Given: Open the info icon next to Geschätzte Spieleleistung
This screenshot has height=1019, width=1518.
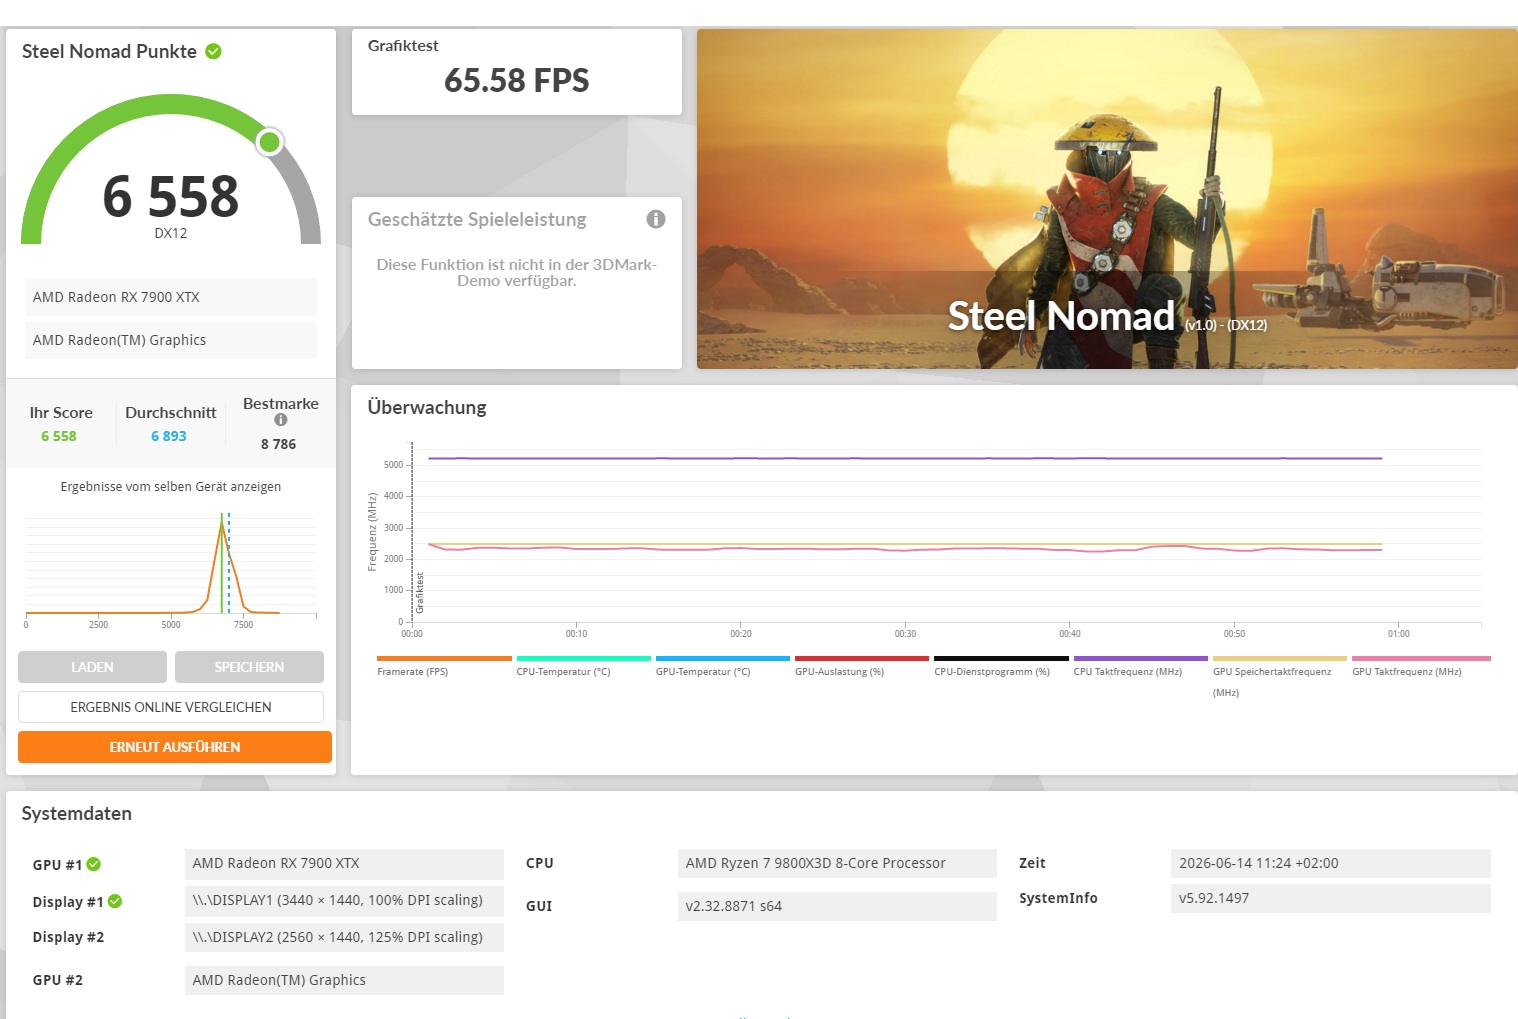Looking at the screenshot, I should (656, 219).
